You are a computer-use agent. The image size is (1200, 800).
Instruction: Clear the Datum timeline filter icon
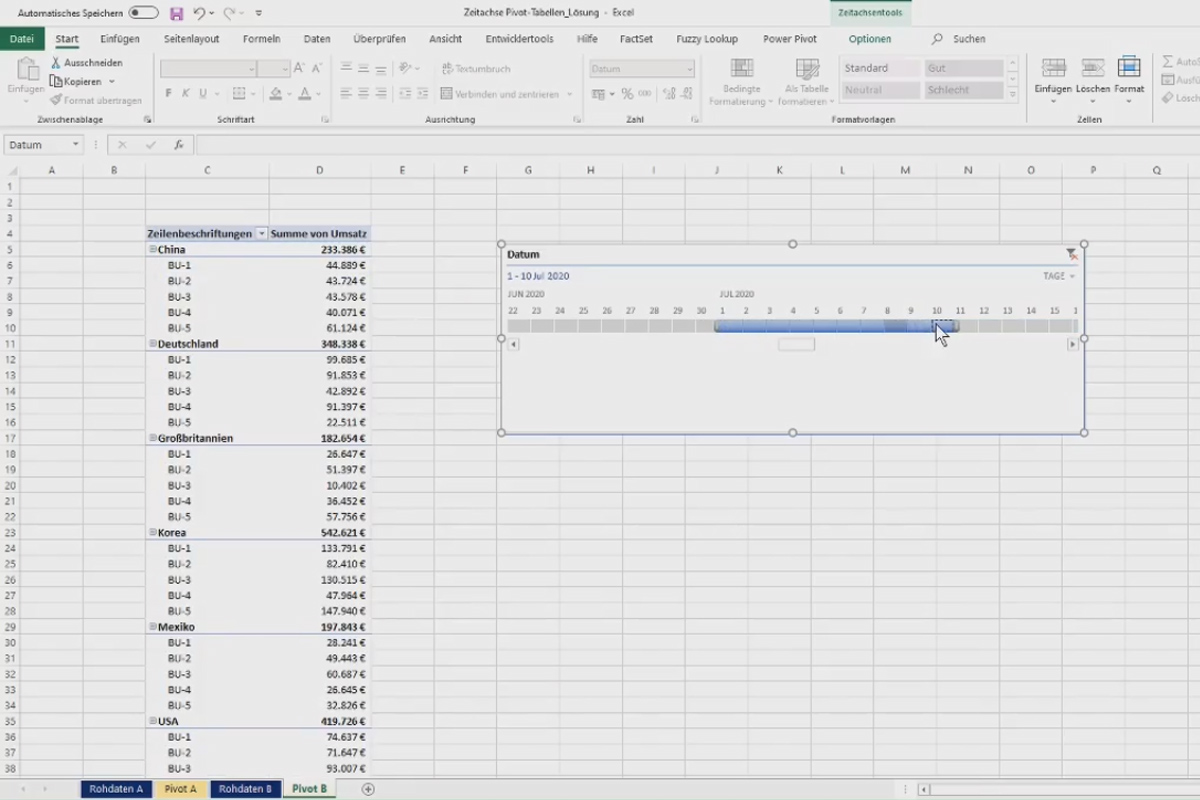[x=1071, y=254]
